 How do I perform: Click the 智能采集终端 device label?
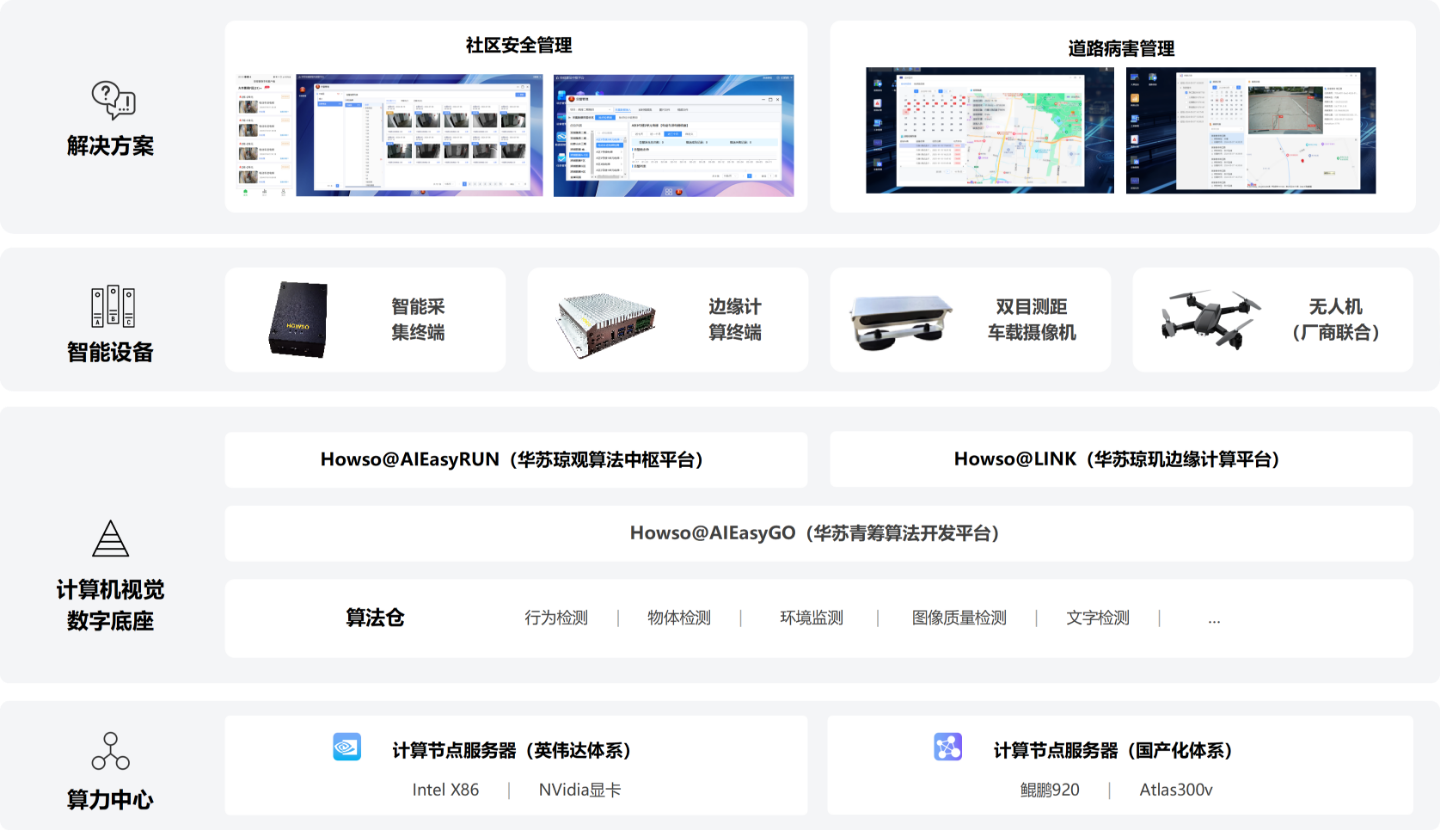(418, 319)
